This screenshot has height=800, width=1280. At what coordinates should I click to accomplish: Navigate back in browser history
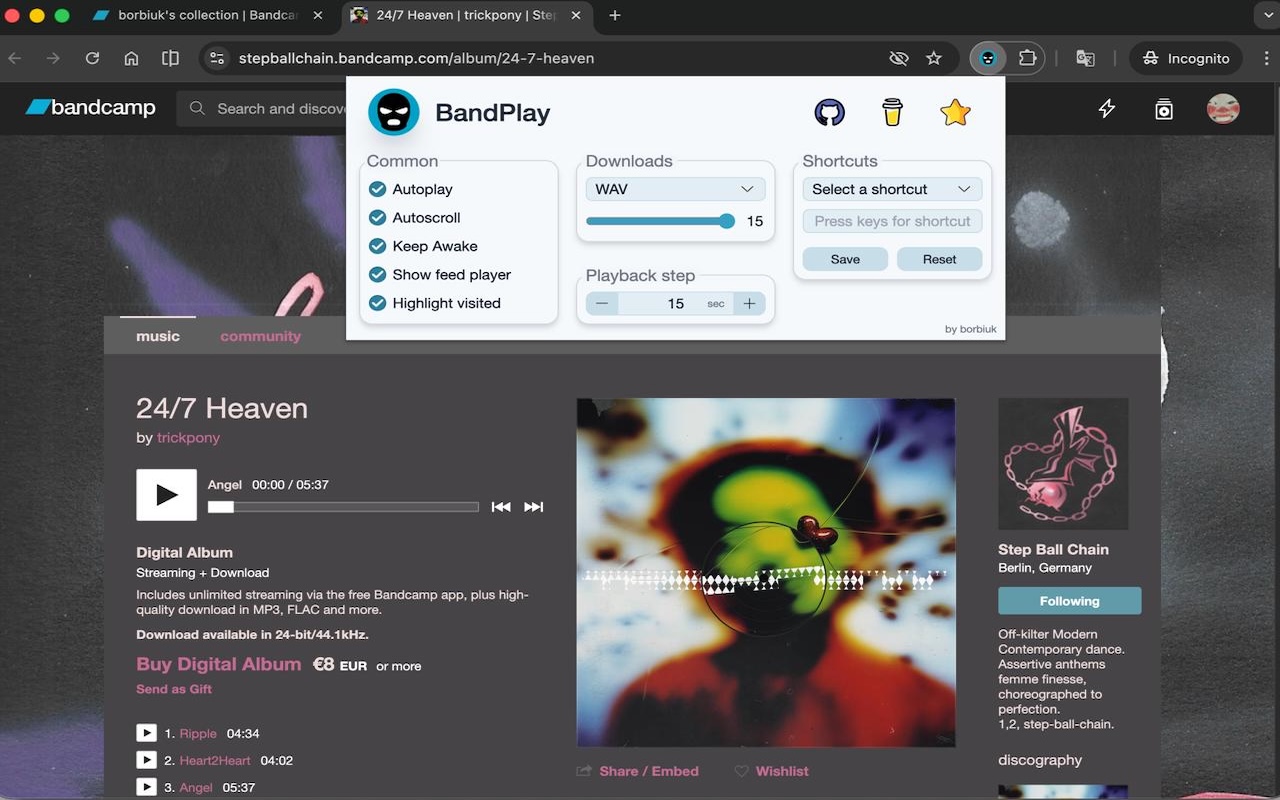(x=15, y=58)
